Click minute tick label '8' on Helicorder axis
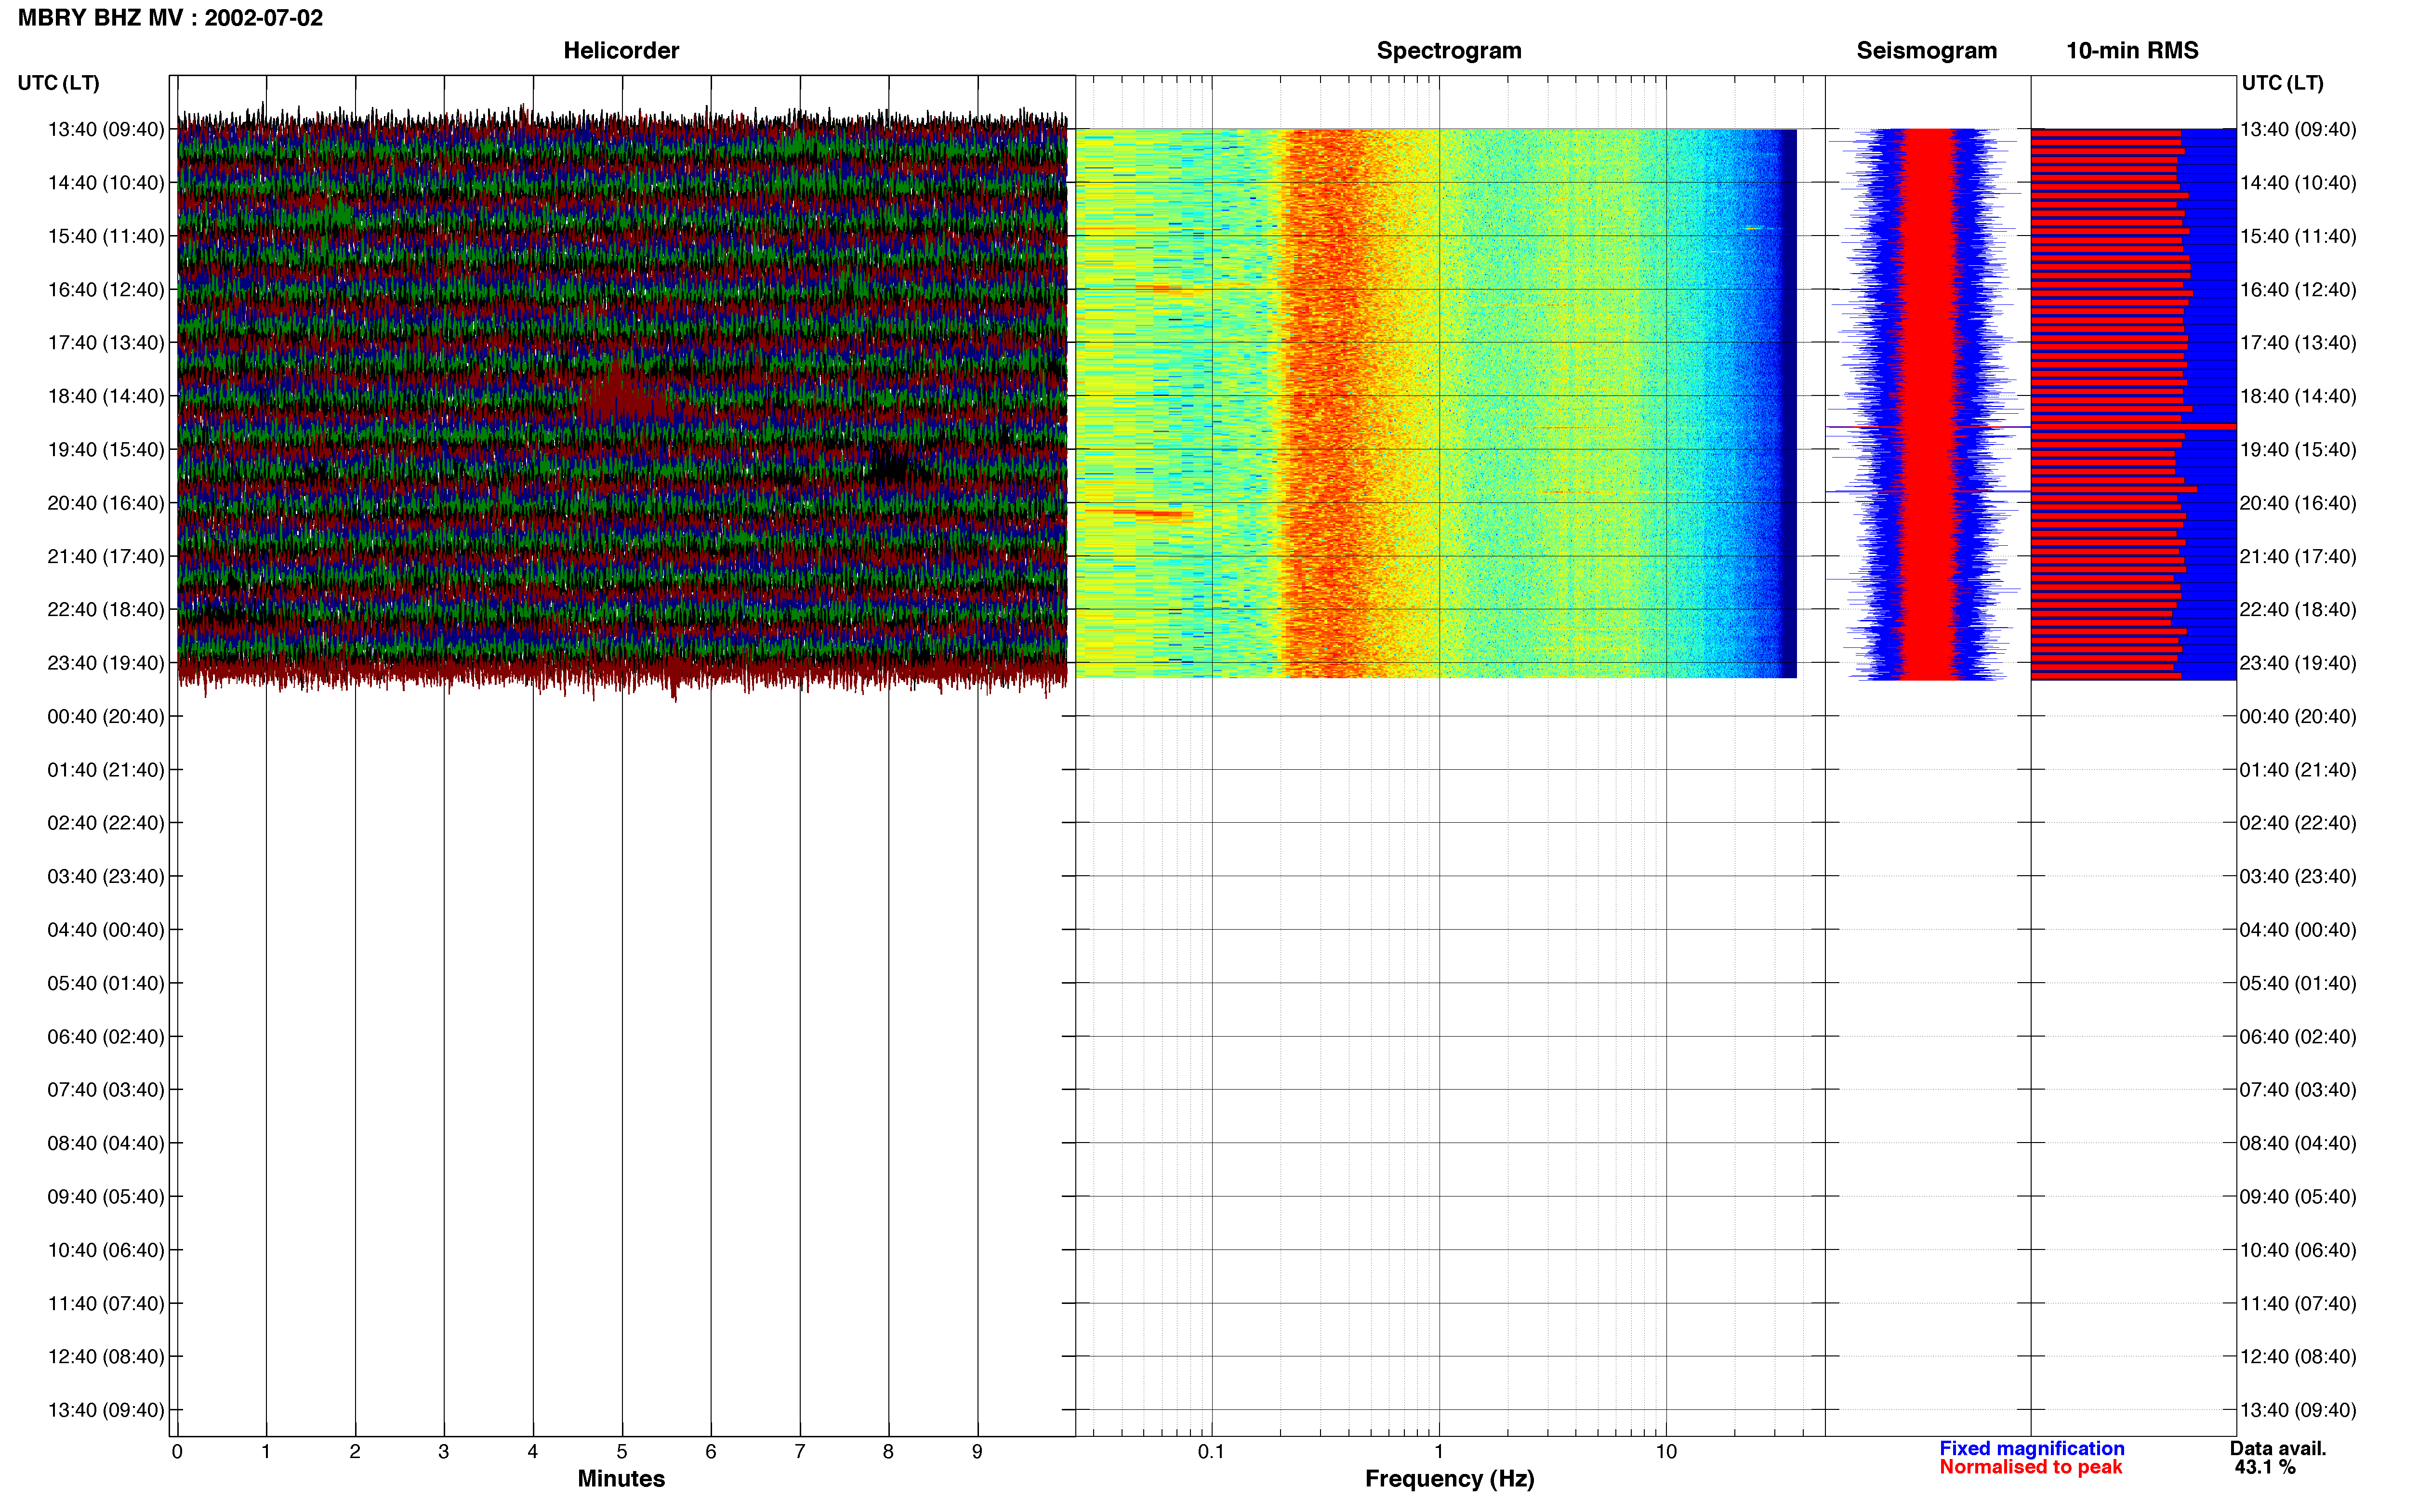The width and height of the screenshot is (2418, 1512). 888,1452
